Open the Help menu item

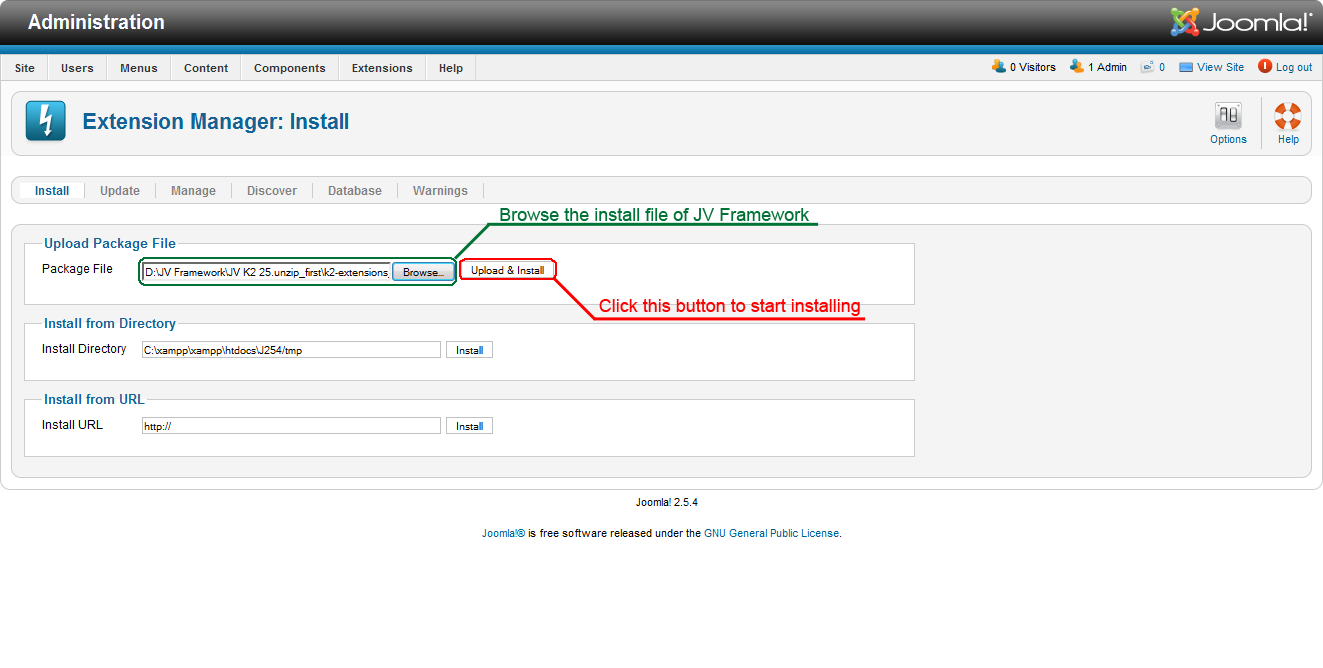tap(451, 68)
